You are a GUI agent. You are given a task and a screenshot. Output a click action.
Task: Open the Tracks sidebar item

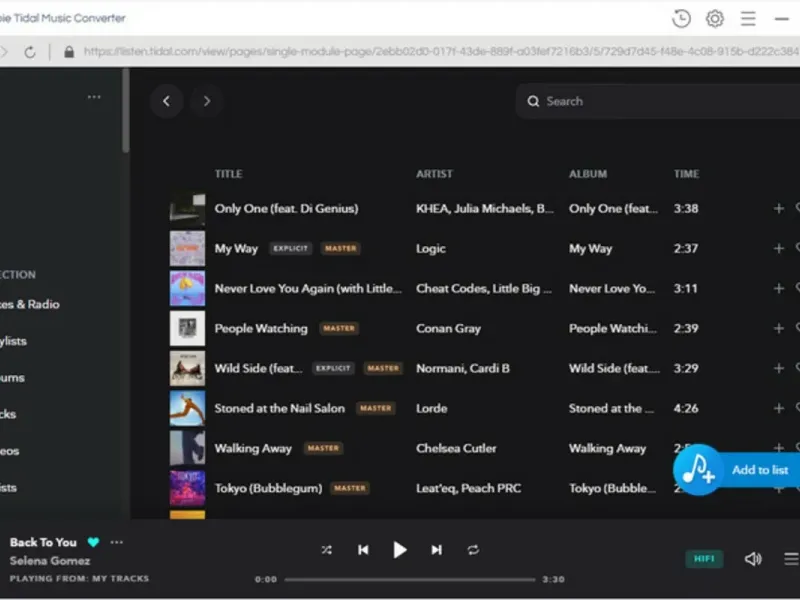coord(8,414)
